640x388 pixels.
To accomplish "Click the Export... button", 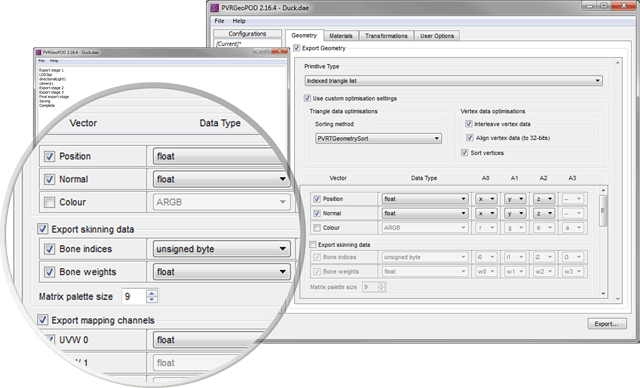I will pos(607,324).
